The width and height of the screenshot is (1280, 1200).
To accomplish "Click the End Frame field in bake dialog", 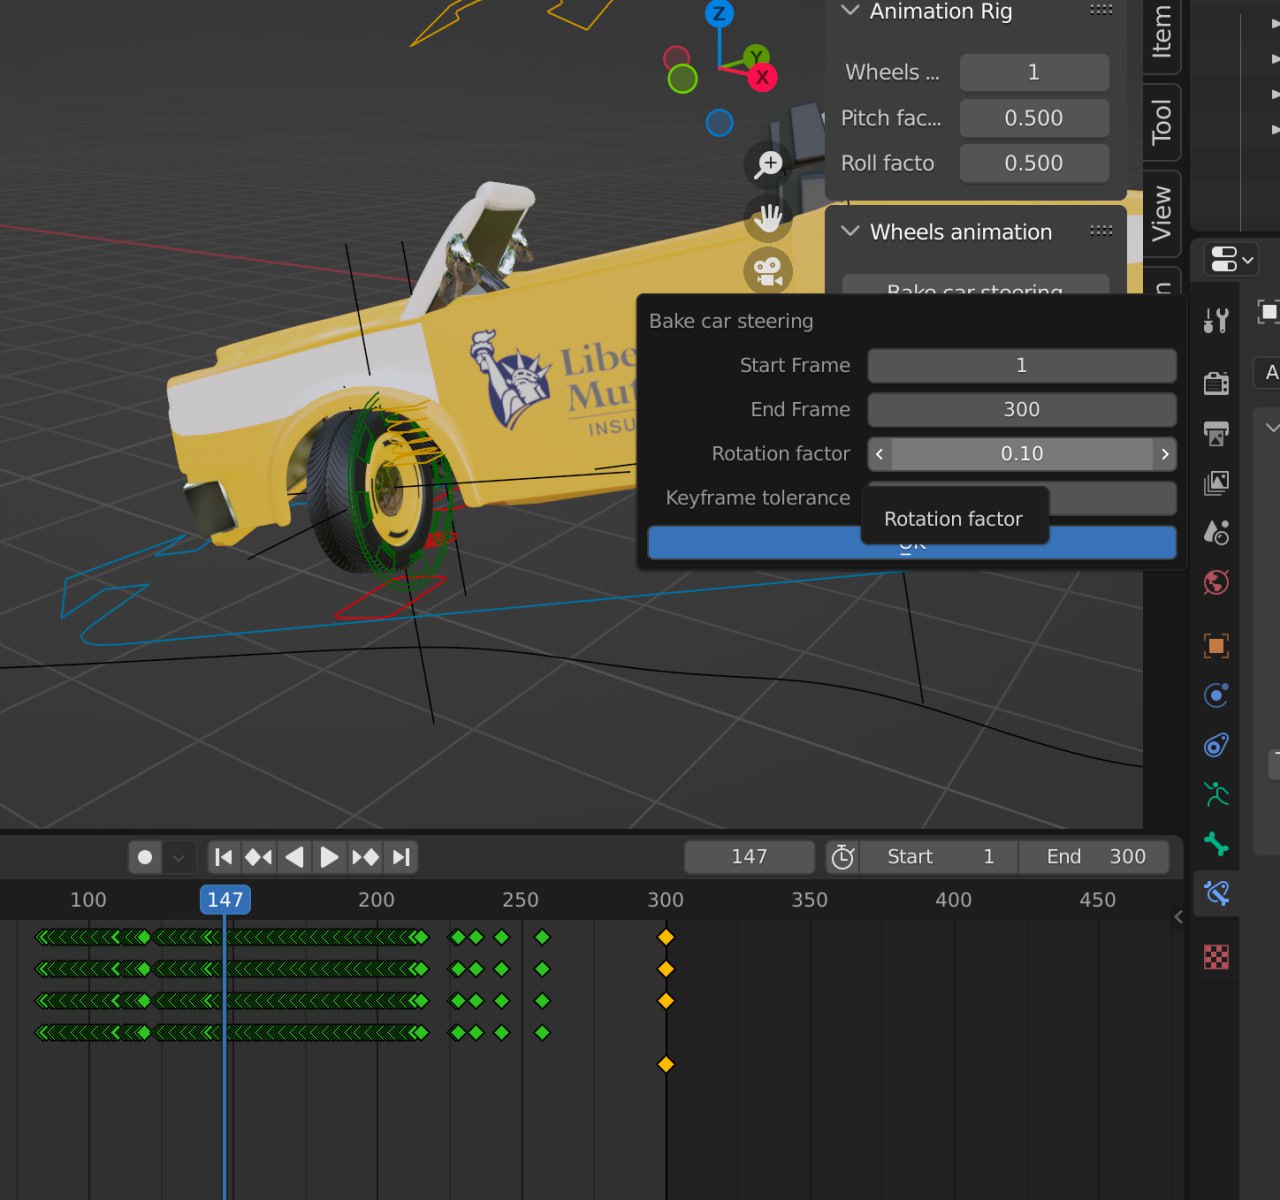I will click(x=1021, y=410).
